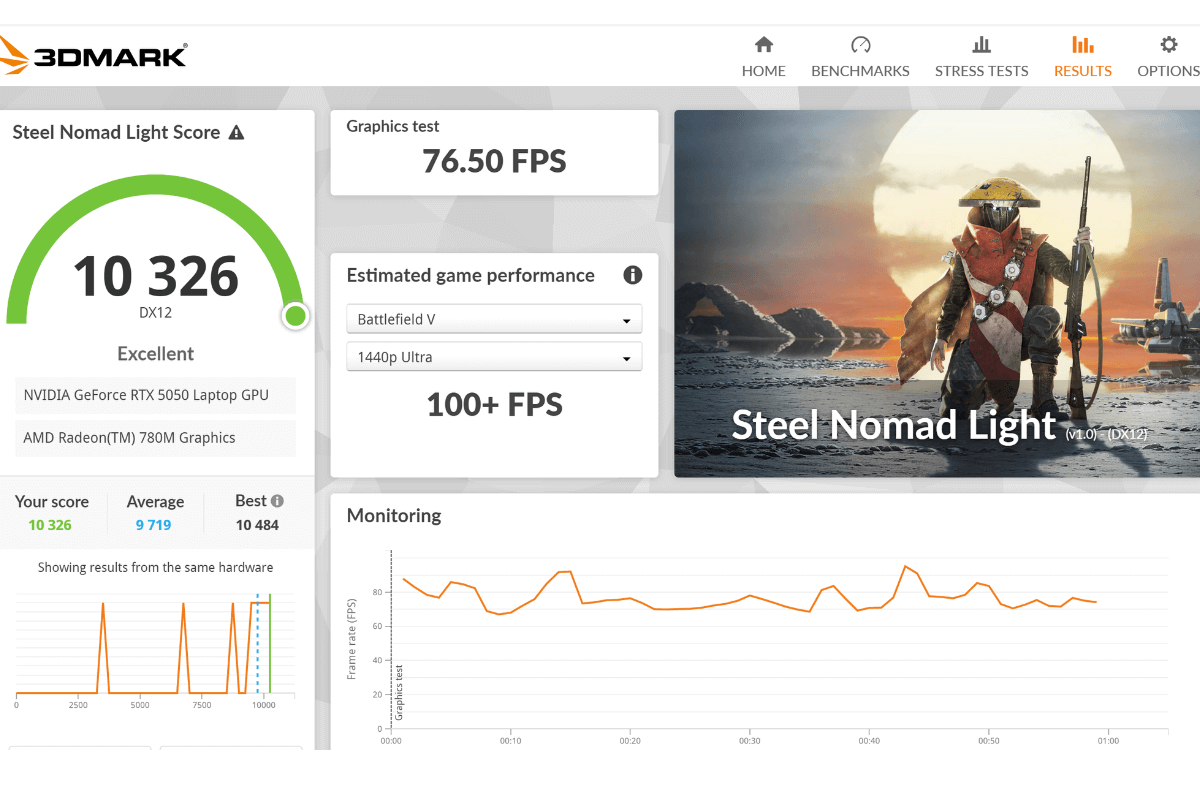This screenshot has height=800, width=1200.
Task: Switch to the BENCHMARKS section
Action: (x=860, y=70)
